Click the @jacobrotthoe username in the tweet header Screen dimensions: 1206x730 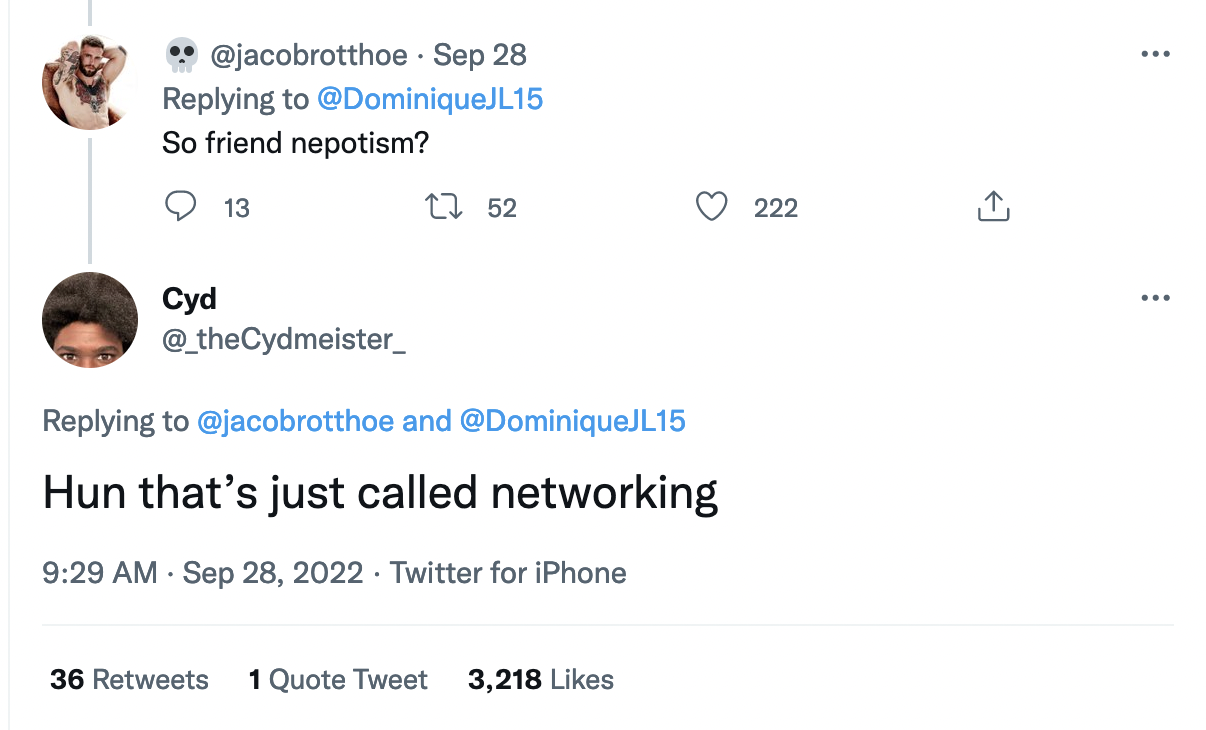[308, 55]
